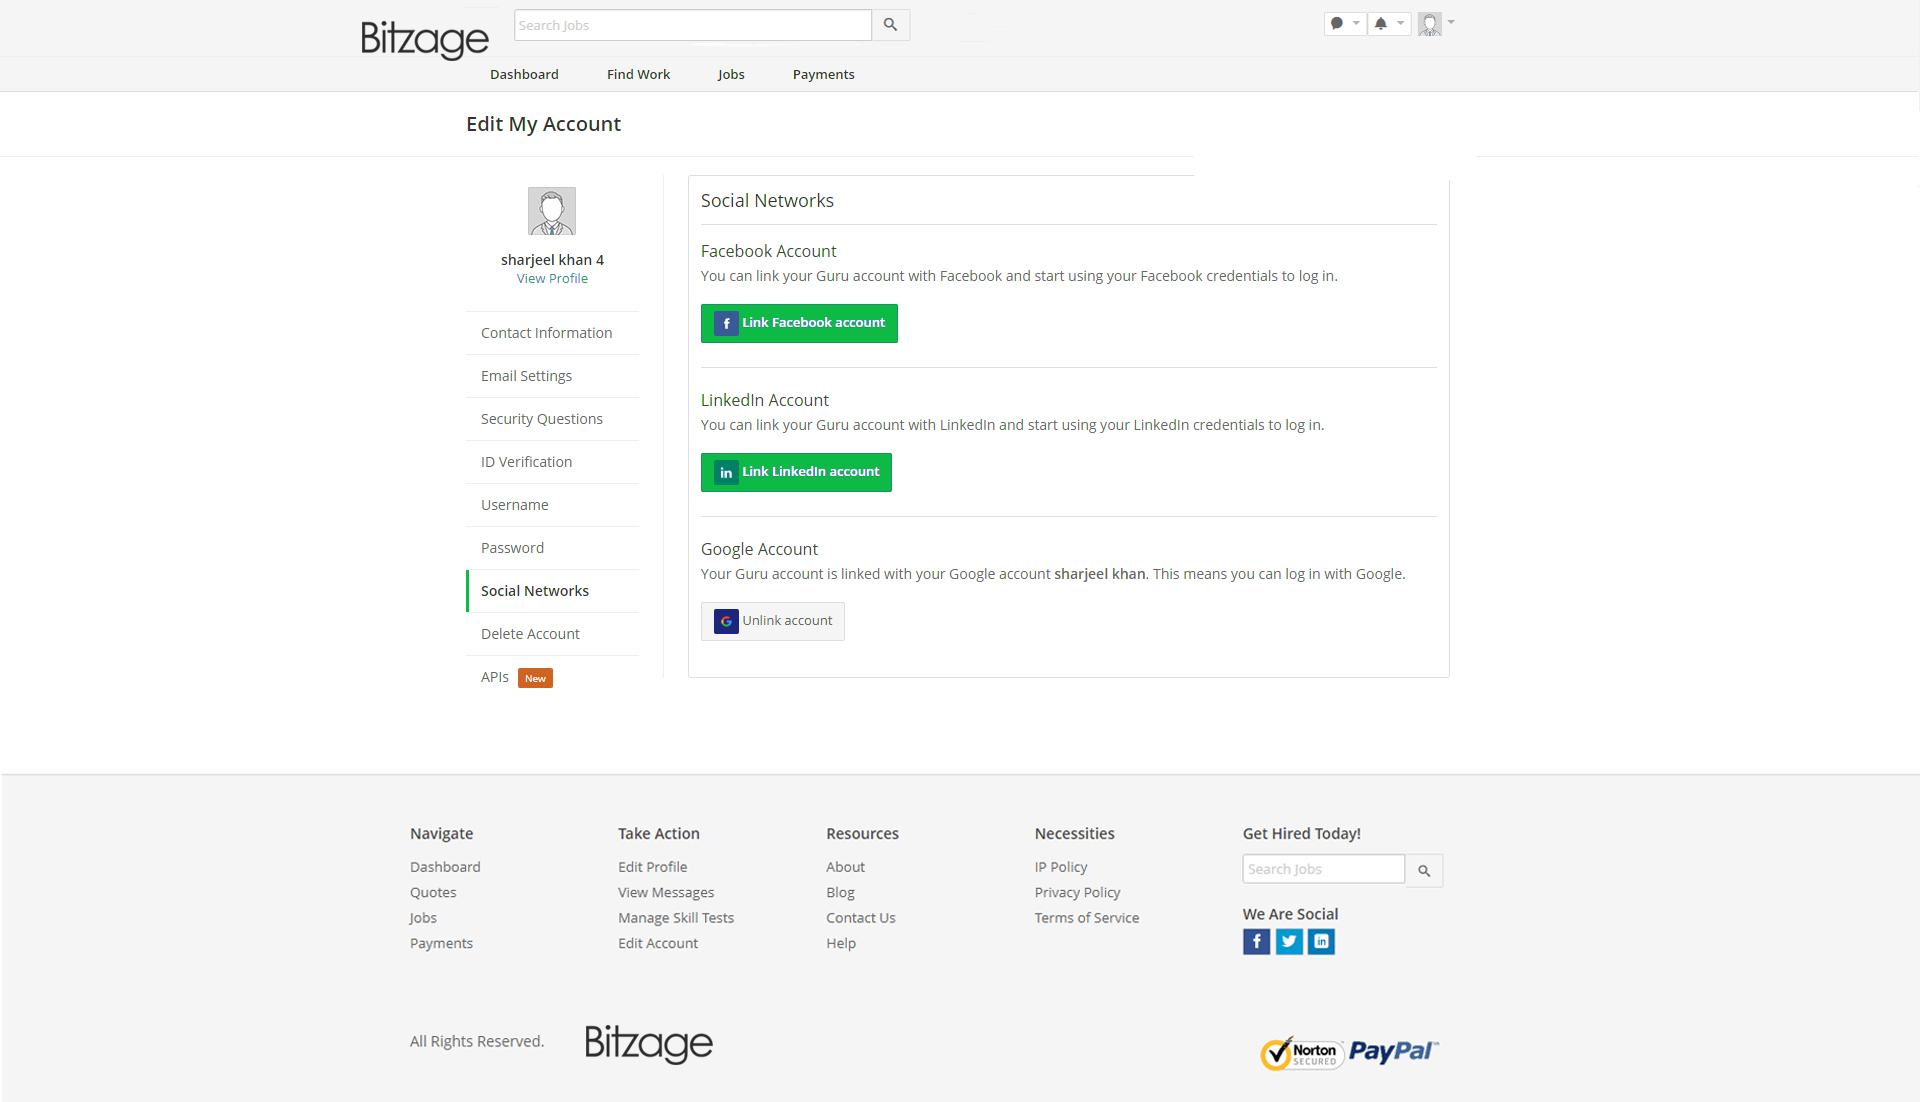Click the Bitzage logo in header

click(x=424, y=39)
